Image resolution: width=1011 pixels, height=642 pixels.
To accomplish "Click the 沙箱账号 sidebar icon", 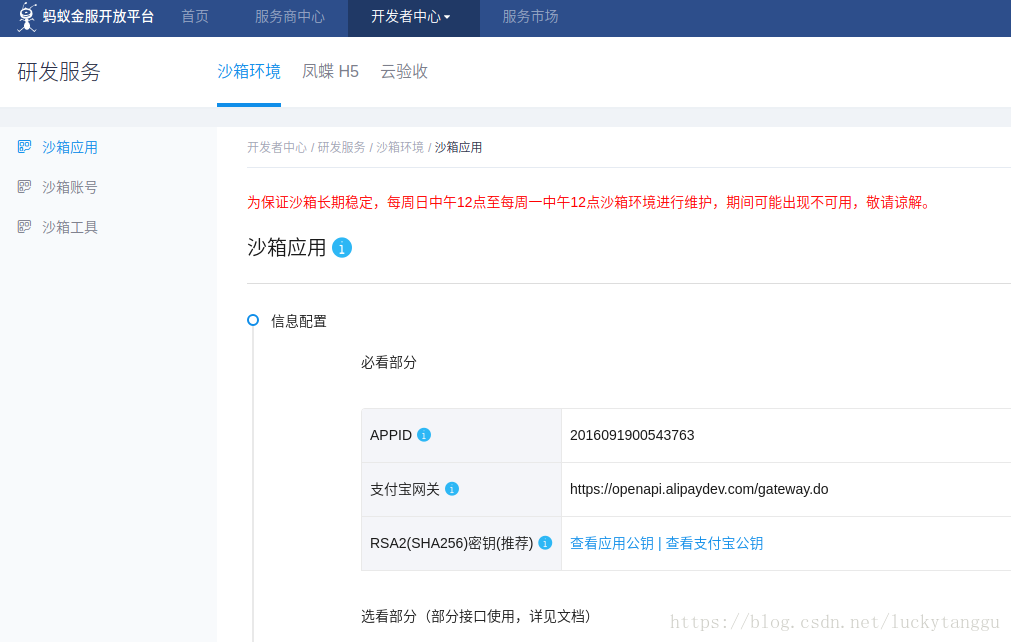I will (25, 187).
